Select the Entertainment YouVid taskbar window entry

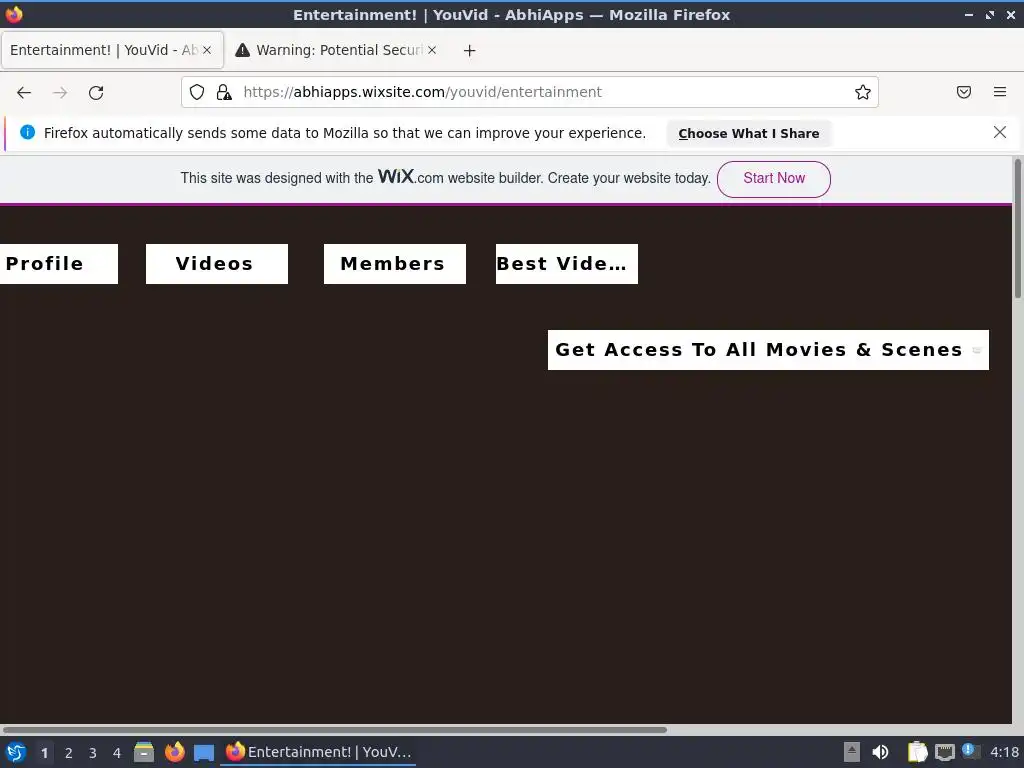(x=319, y=752)
